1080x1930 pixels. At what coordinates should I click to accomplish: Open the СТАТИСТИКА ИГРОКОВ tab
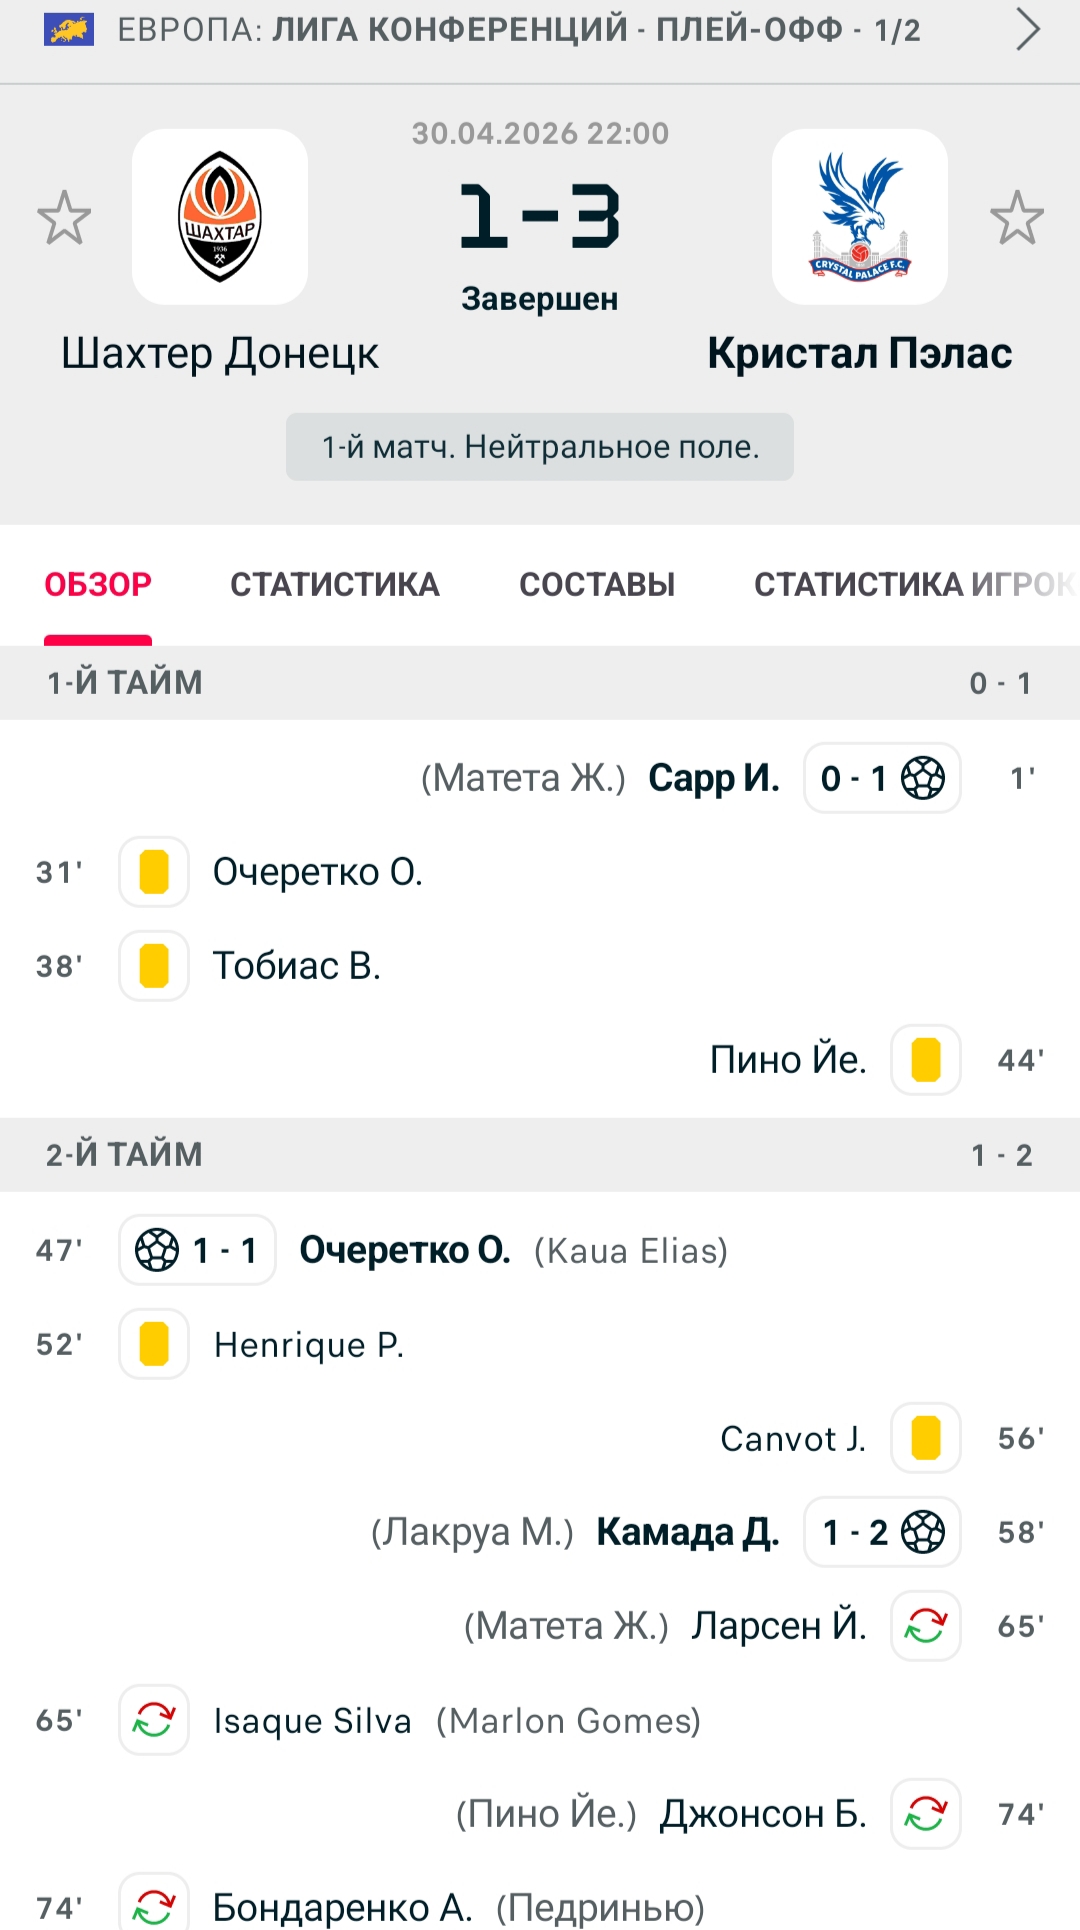(x=914, y=584)
